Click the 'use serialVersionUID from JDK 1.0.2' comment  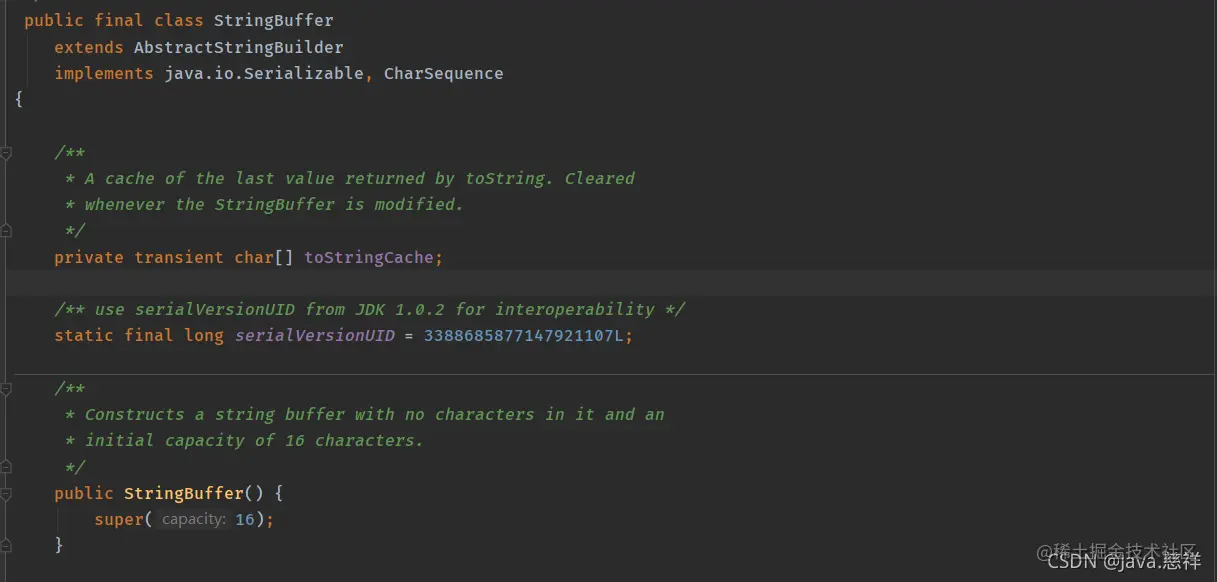click(370, 309)
